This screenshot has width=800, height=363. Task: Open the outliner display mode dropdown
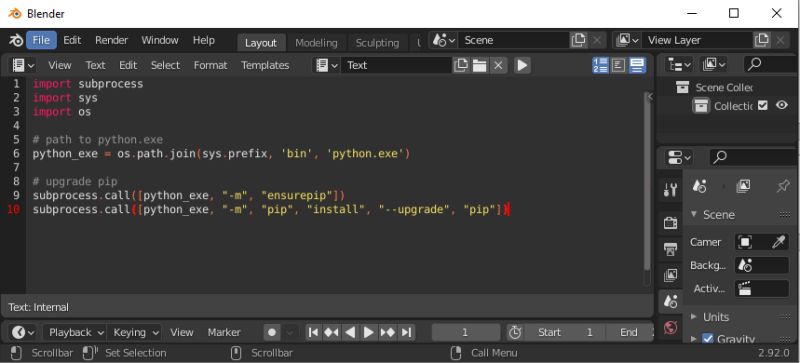713,64
